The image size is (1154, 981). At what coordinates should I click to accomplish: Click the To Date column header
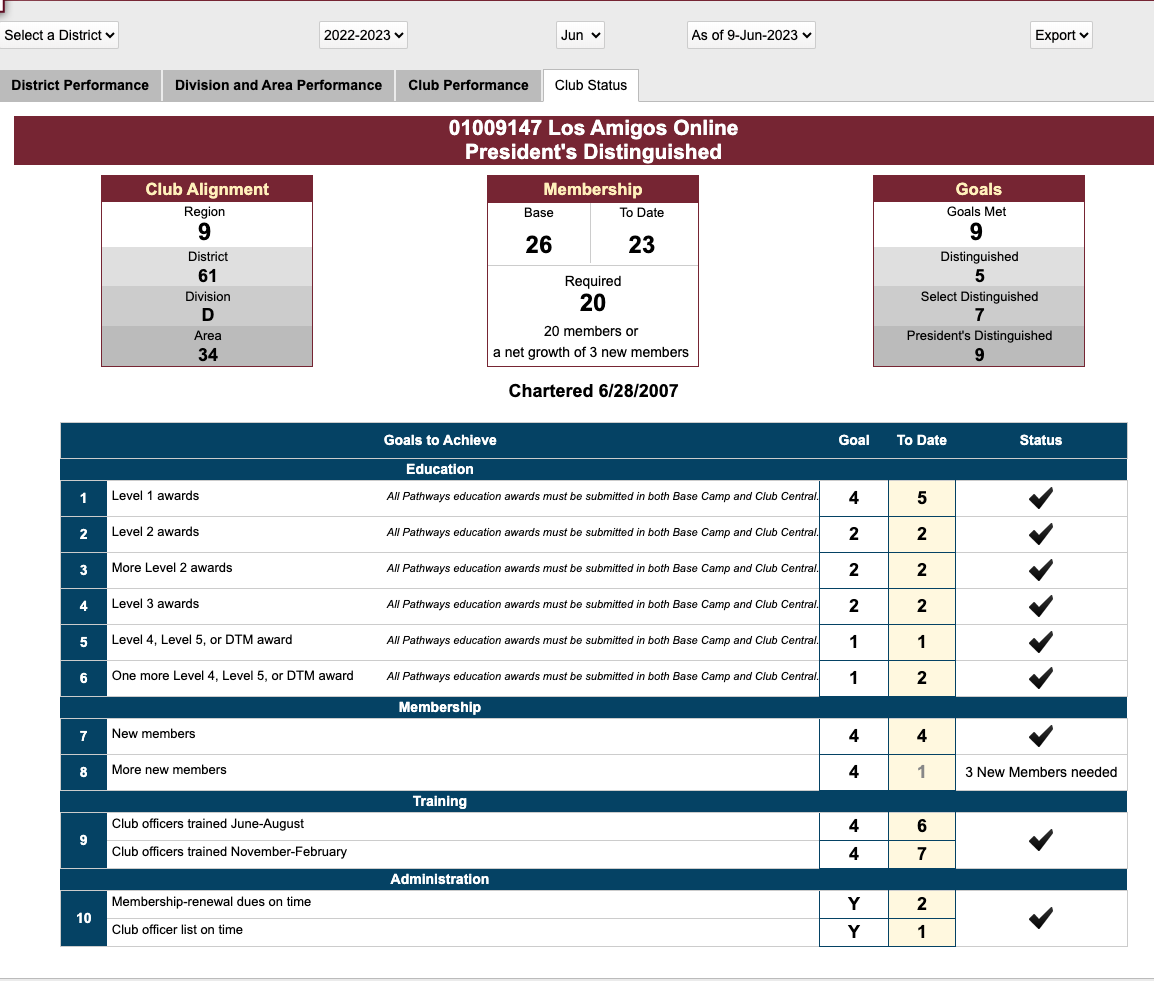tap(921, 440)
